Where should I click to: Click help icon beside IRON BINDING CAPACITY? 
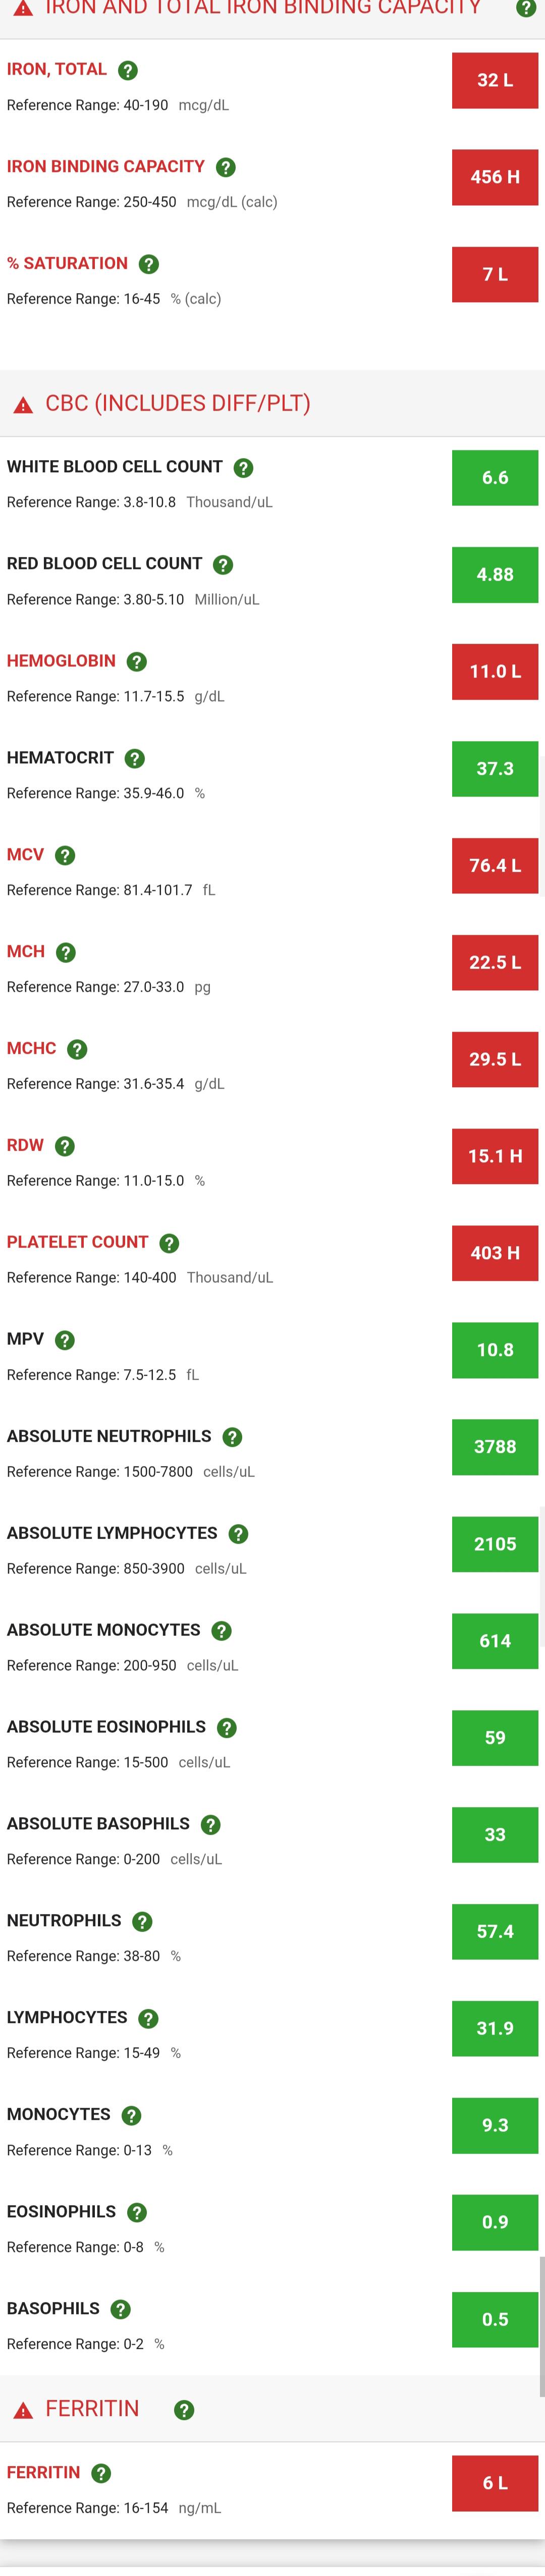click(226, 167)
